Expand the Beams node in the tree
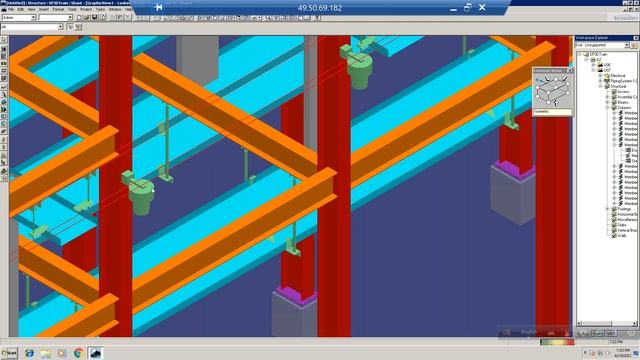This screenshot has width=640, height=360. click(x=607, y=102)
